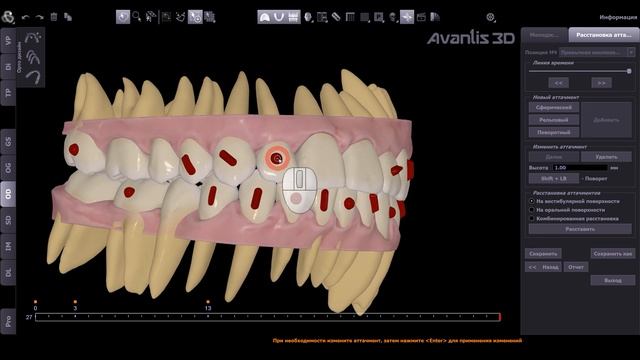The image size is (640, 360).
Task: Undo the last action
Action: [25, 17]
